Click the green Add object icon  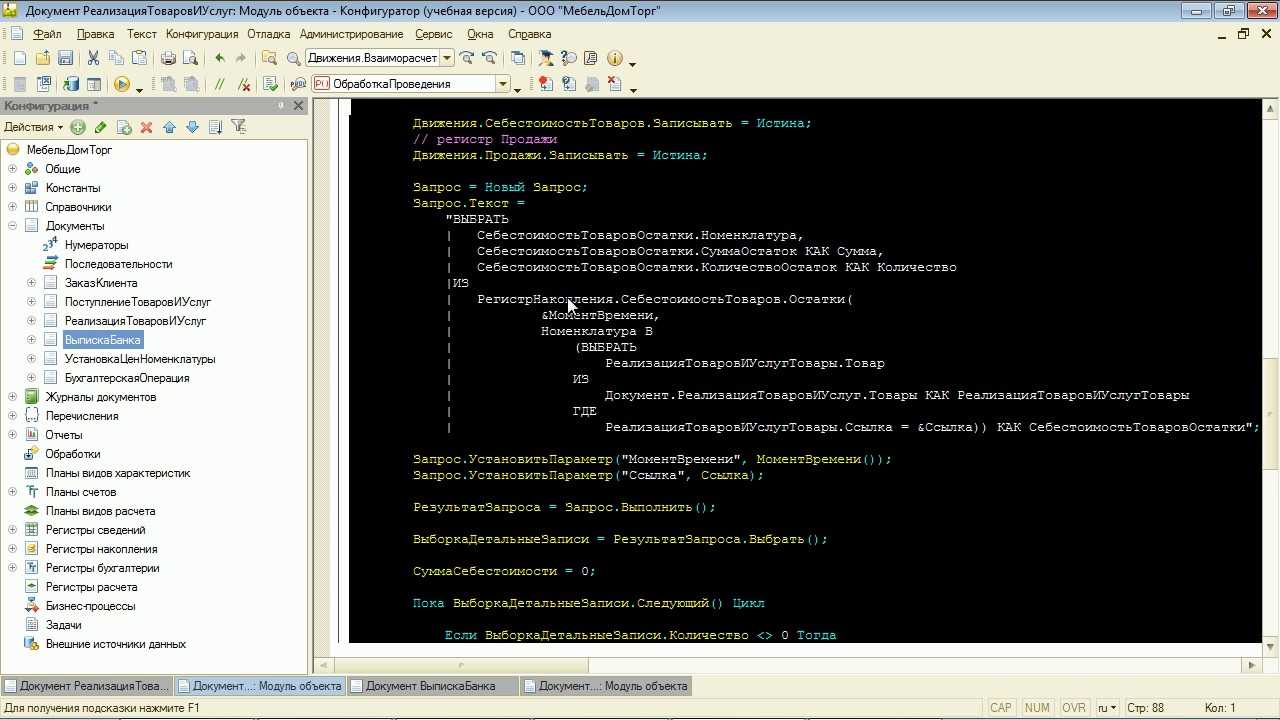[x=78, y=127]
